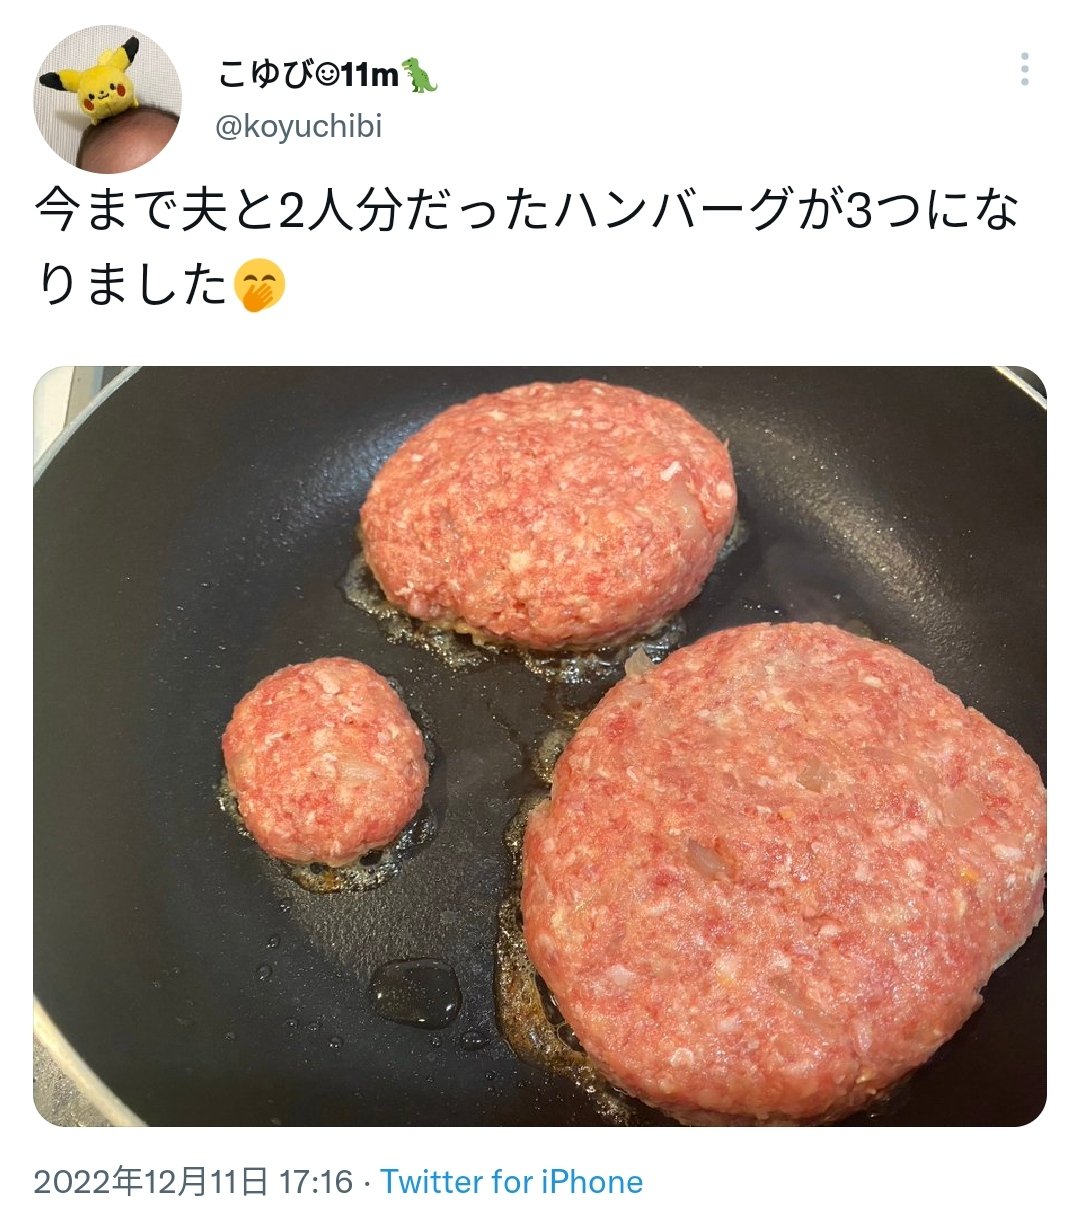Click the oil droplet in the pan
Screen dimensions: 1080x1215
[x=415, y=992]
